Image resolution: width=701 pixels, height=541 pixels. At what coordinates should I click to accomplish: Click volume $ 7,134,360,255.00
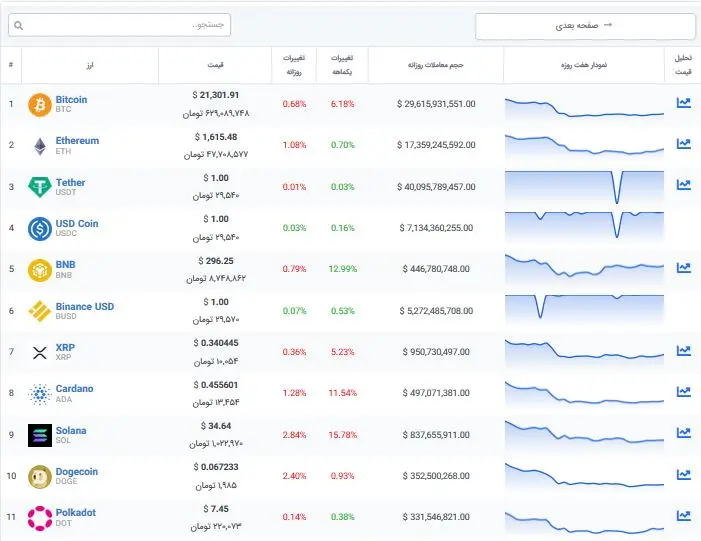pos(436,228)
